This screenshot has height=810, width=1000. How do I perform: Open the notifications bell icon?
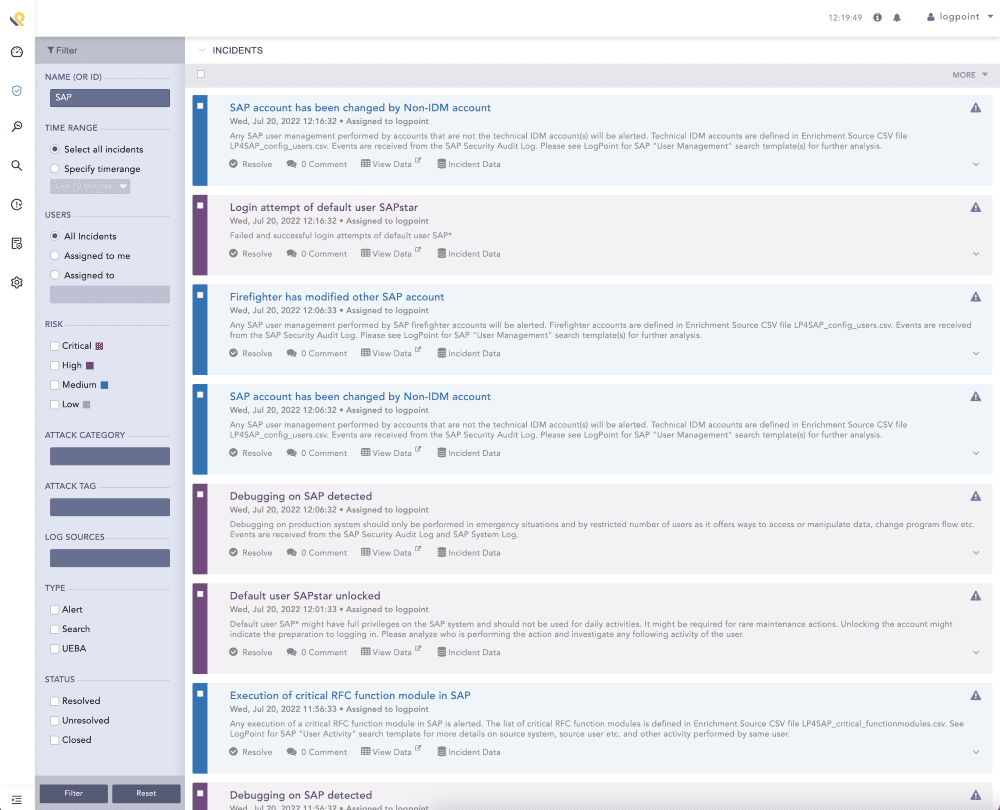897,17
